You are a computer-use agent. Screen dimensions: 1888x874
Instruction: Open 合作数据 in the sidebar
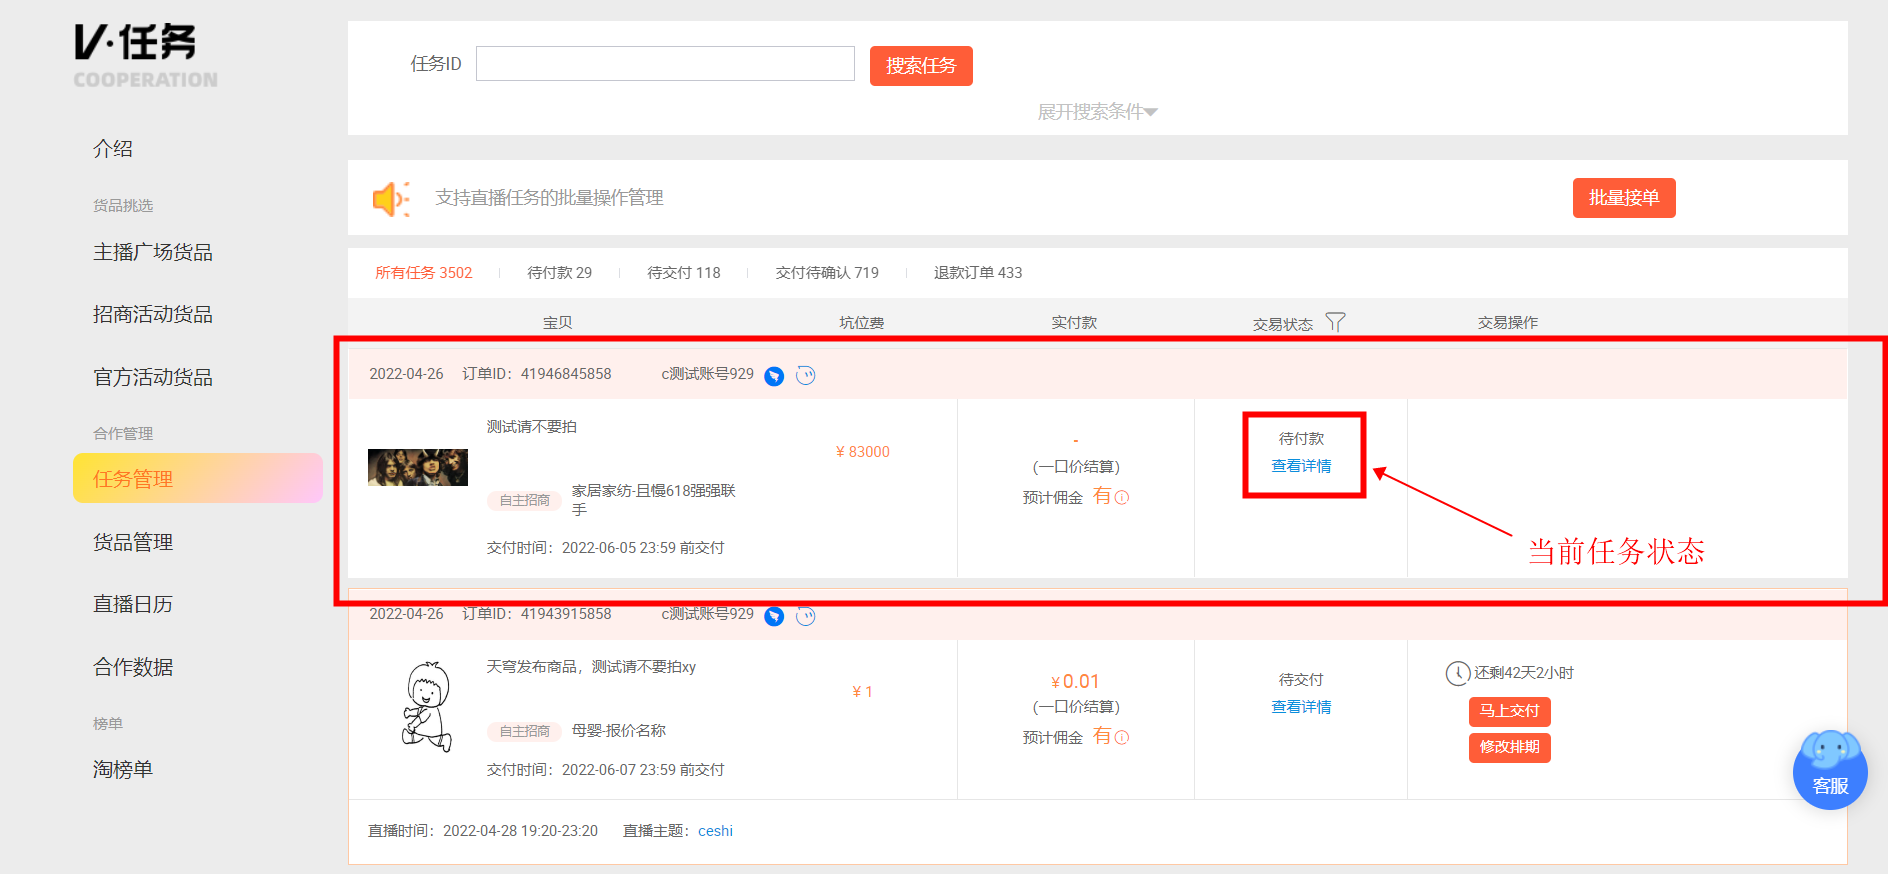pos(133,667)
